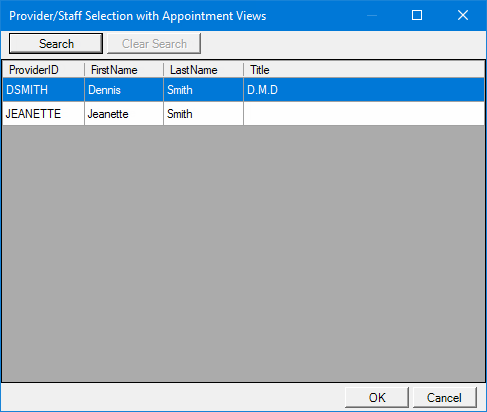Sort by Title column header
Image resolution: width=487 pixels, height=412 pixels.
364,70
